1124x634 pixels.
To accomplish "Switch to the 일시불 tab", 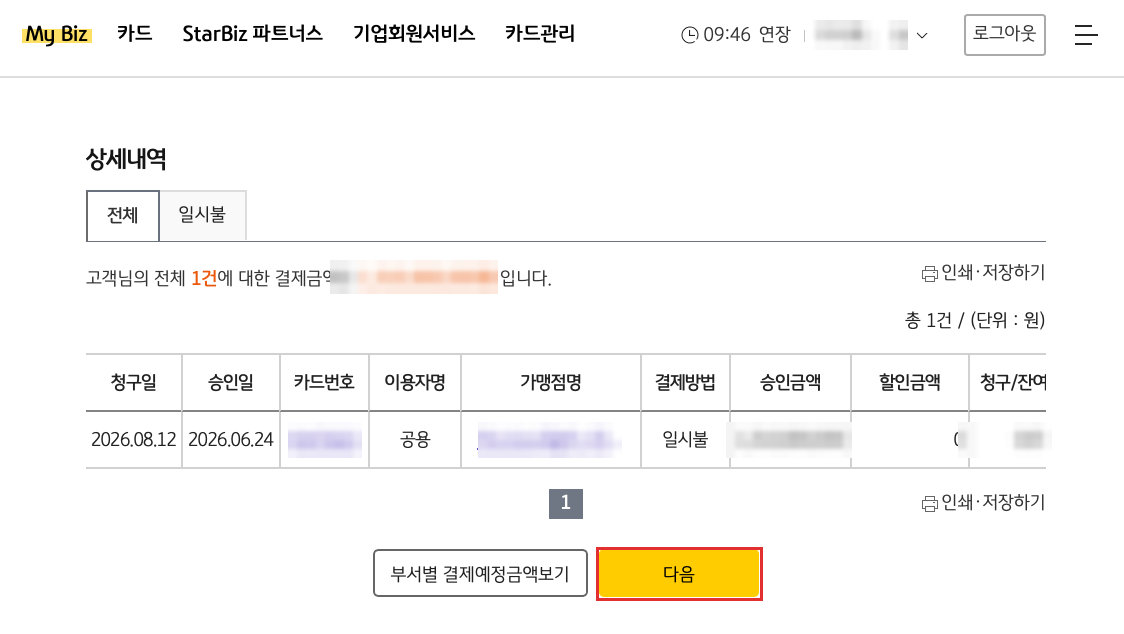I will pos(202,215).
